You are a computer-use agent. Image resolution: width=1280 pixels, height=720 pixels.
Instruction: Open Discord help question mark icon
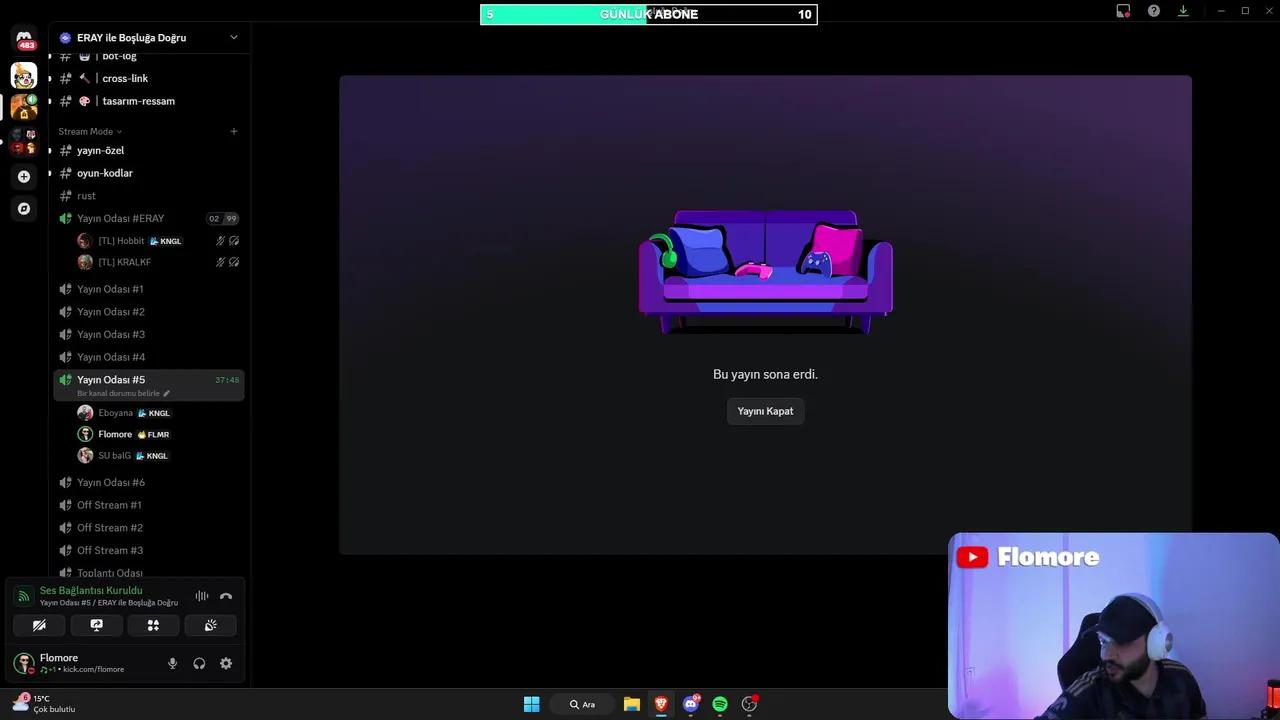coord(1154,11)
